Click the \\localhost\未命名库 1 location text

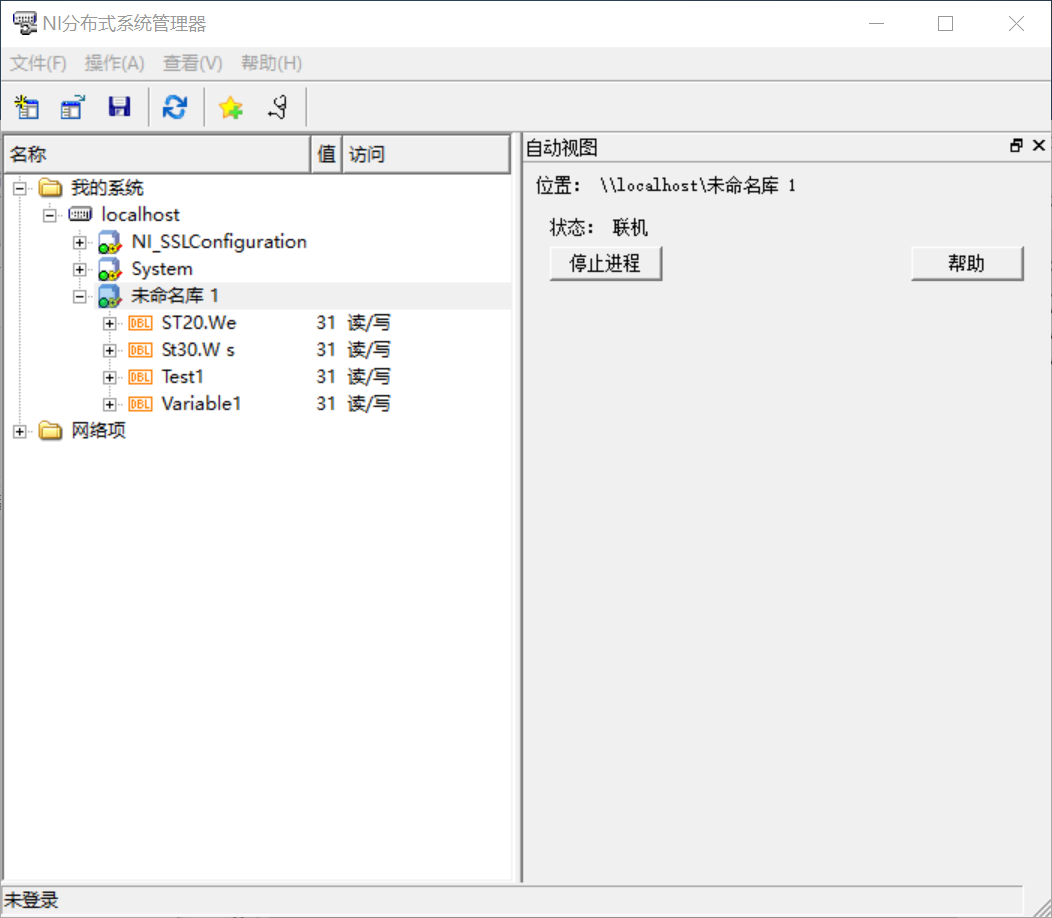click(x=698, y=186)
